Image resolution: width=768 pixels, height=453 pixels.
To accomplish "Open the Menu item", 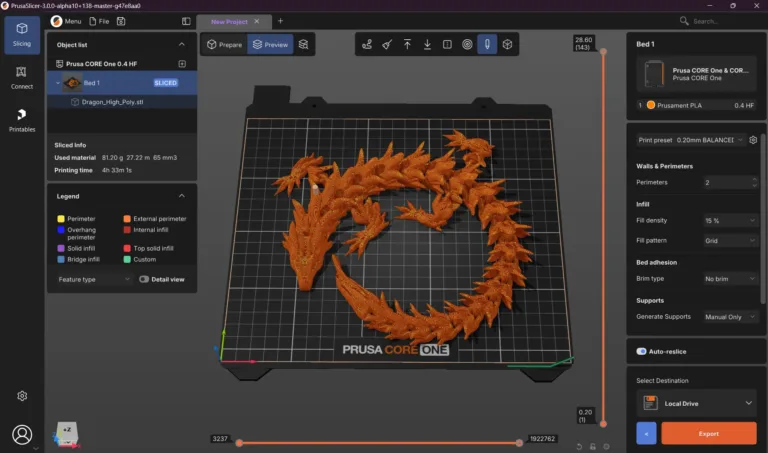I will click(x=66, y=21).
